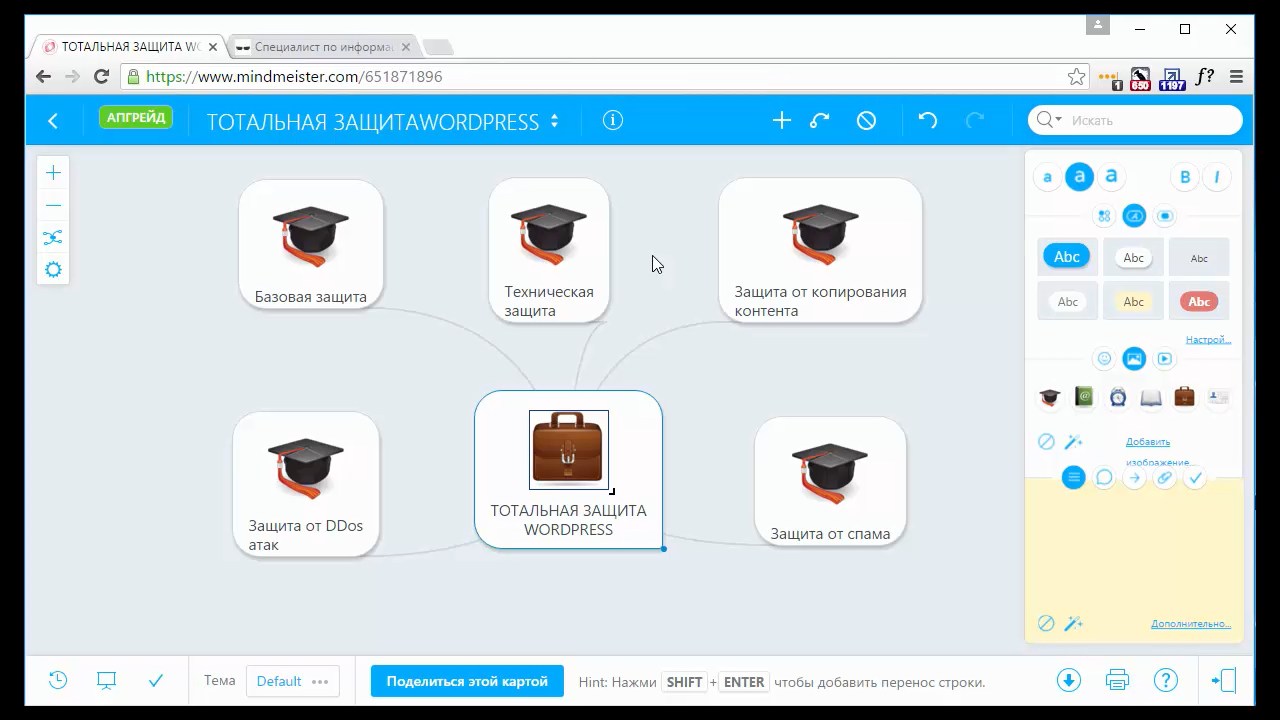
Task: Print the mind map
Action: point(1117,681)
